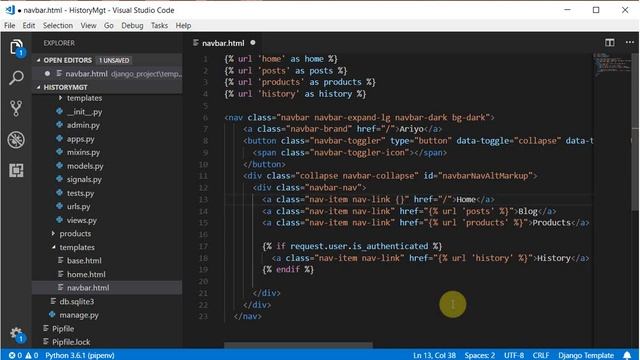Open the Search view in activity bar

click(x=16, y=78)
